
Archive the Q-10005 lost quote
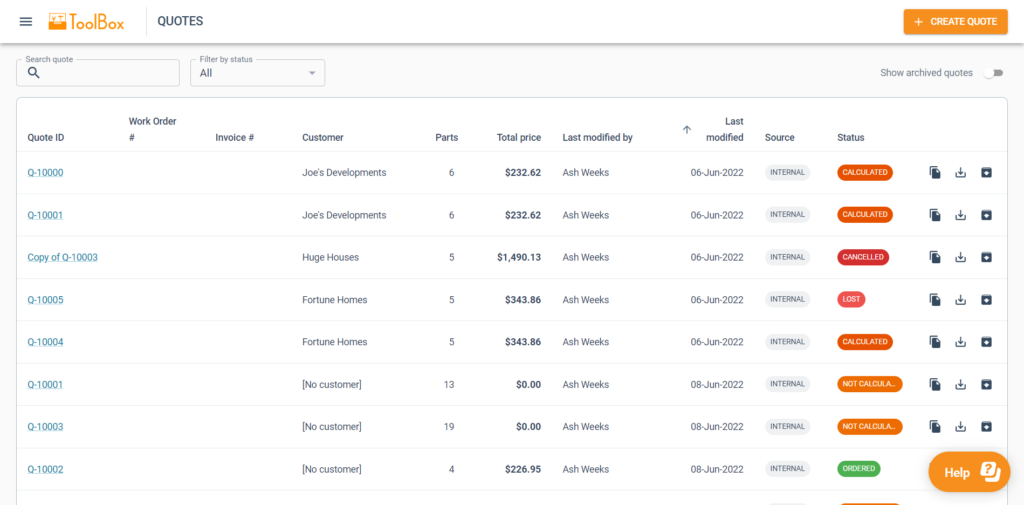tap(986, 300)
